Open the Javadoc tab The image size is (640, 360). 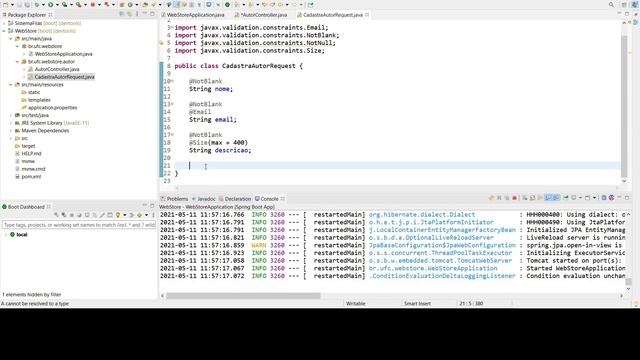coord(203,199)
